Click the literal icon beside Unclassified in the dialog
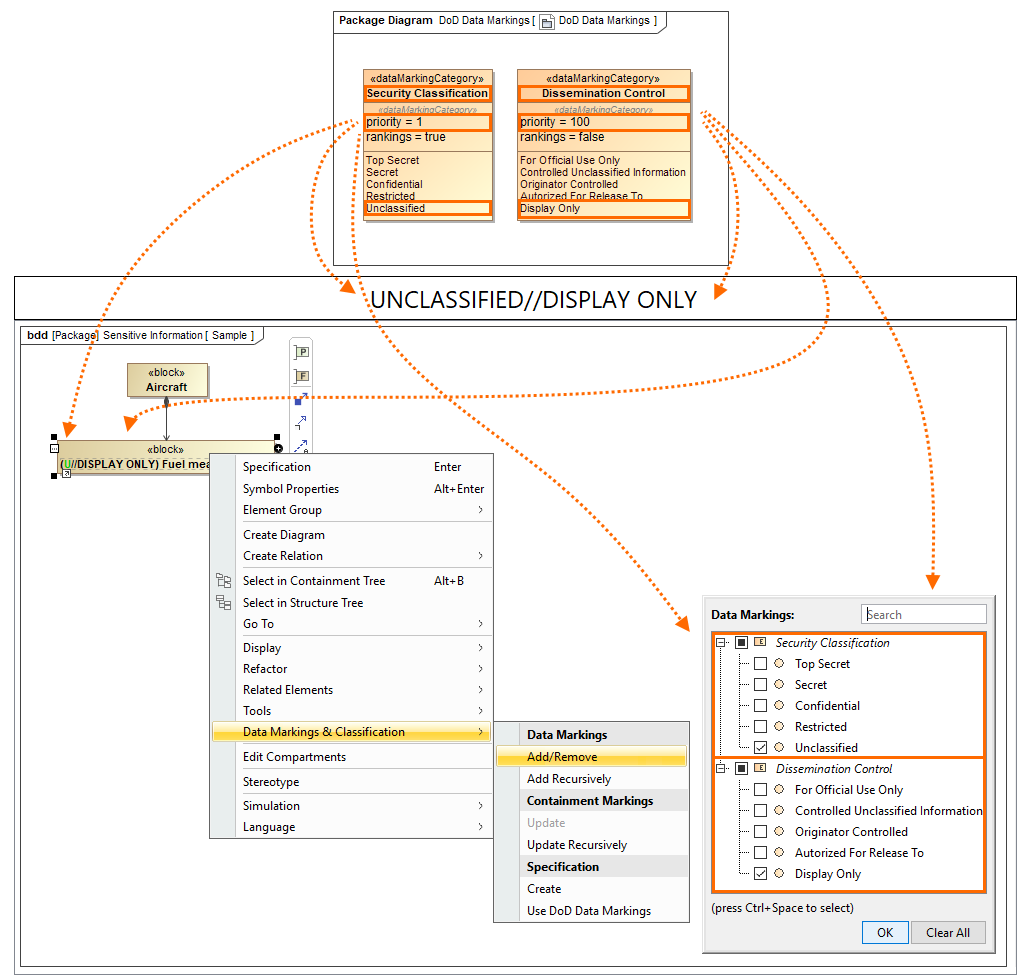Image resolution: width=1031 pixels, height=979 pixels. [779, 747]
